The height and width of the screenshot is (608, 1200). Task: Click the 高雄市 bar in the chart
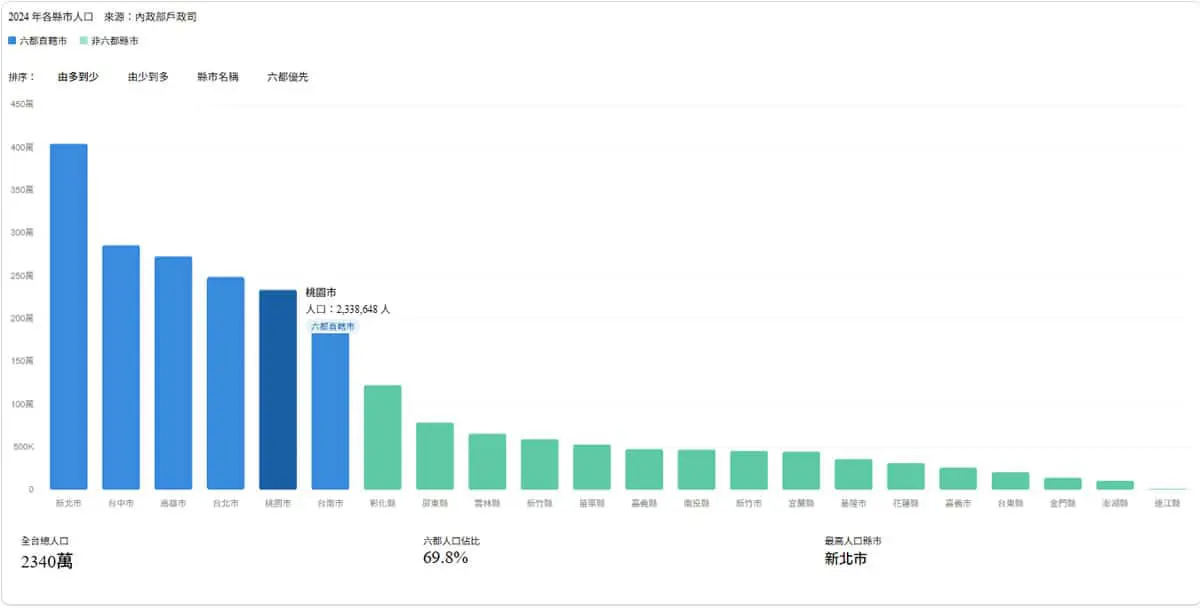[x=173, y=373]
